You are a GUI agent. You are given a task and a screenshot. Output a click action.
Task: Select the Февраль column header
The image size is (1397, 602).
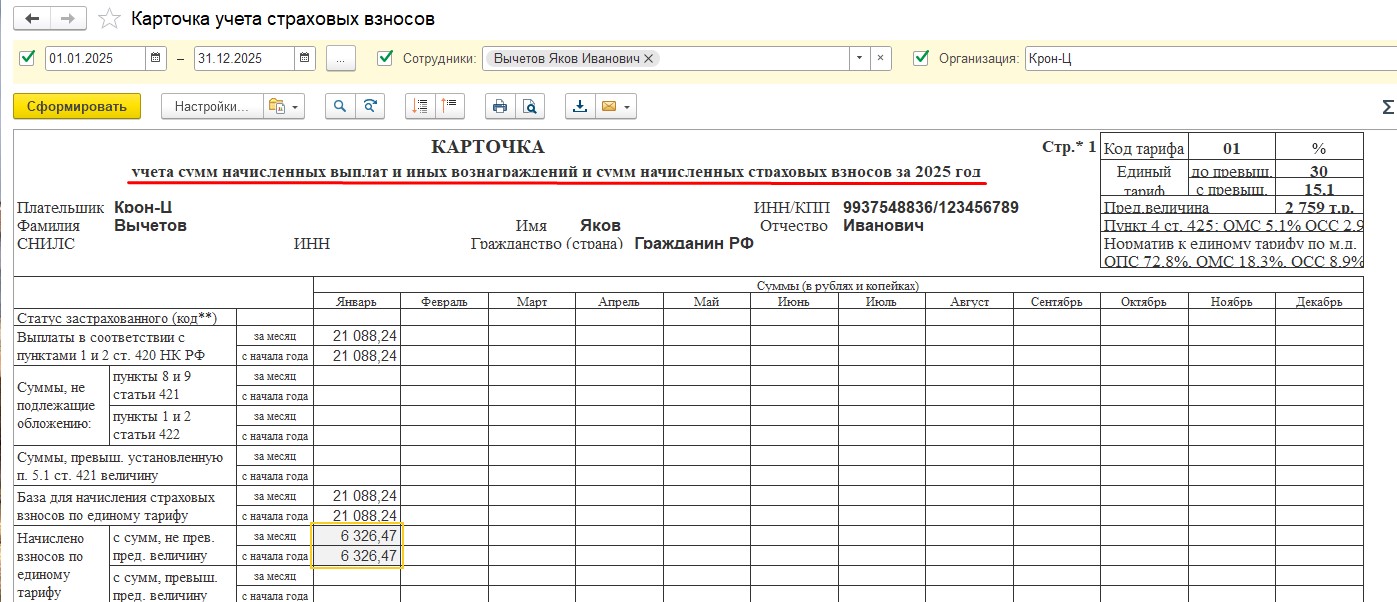pyautogui.click(x=444, y=301)
